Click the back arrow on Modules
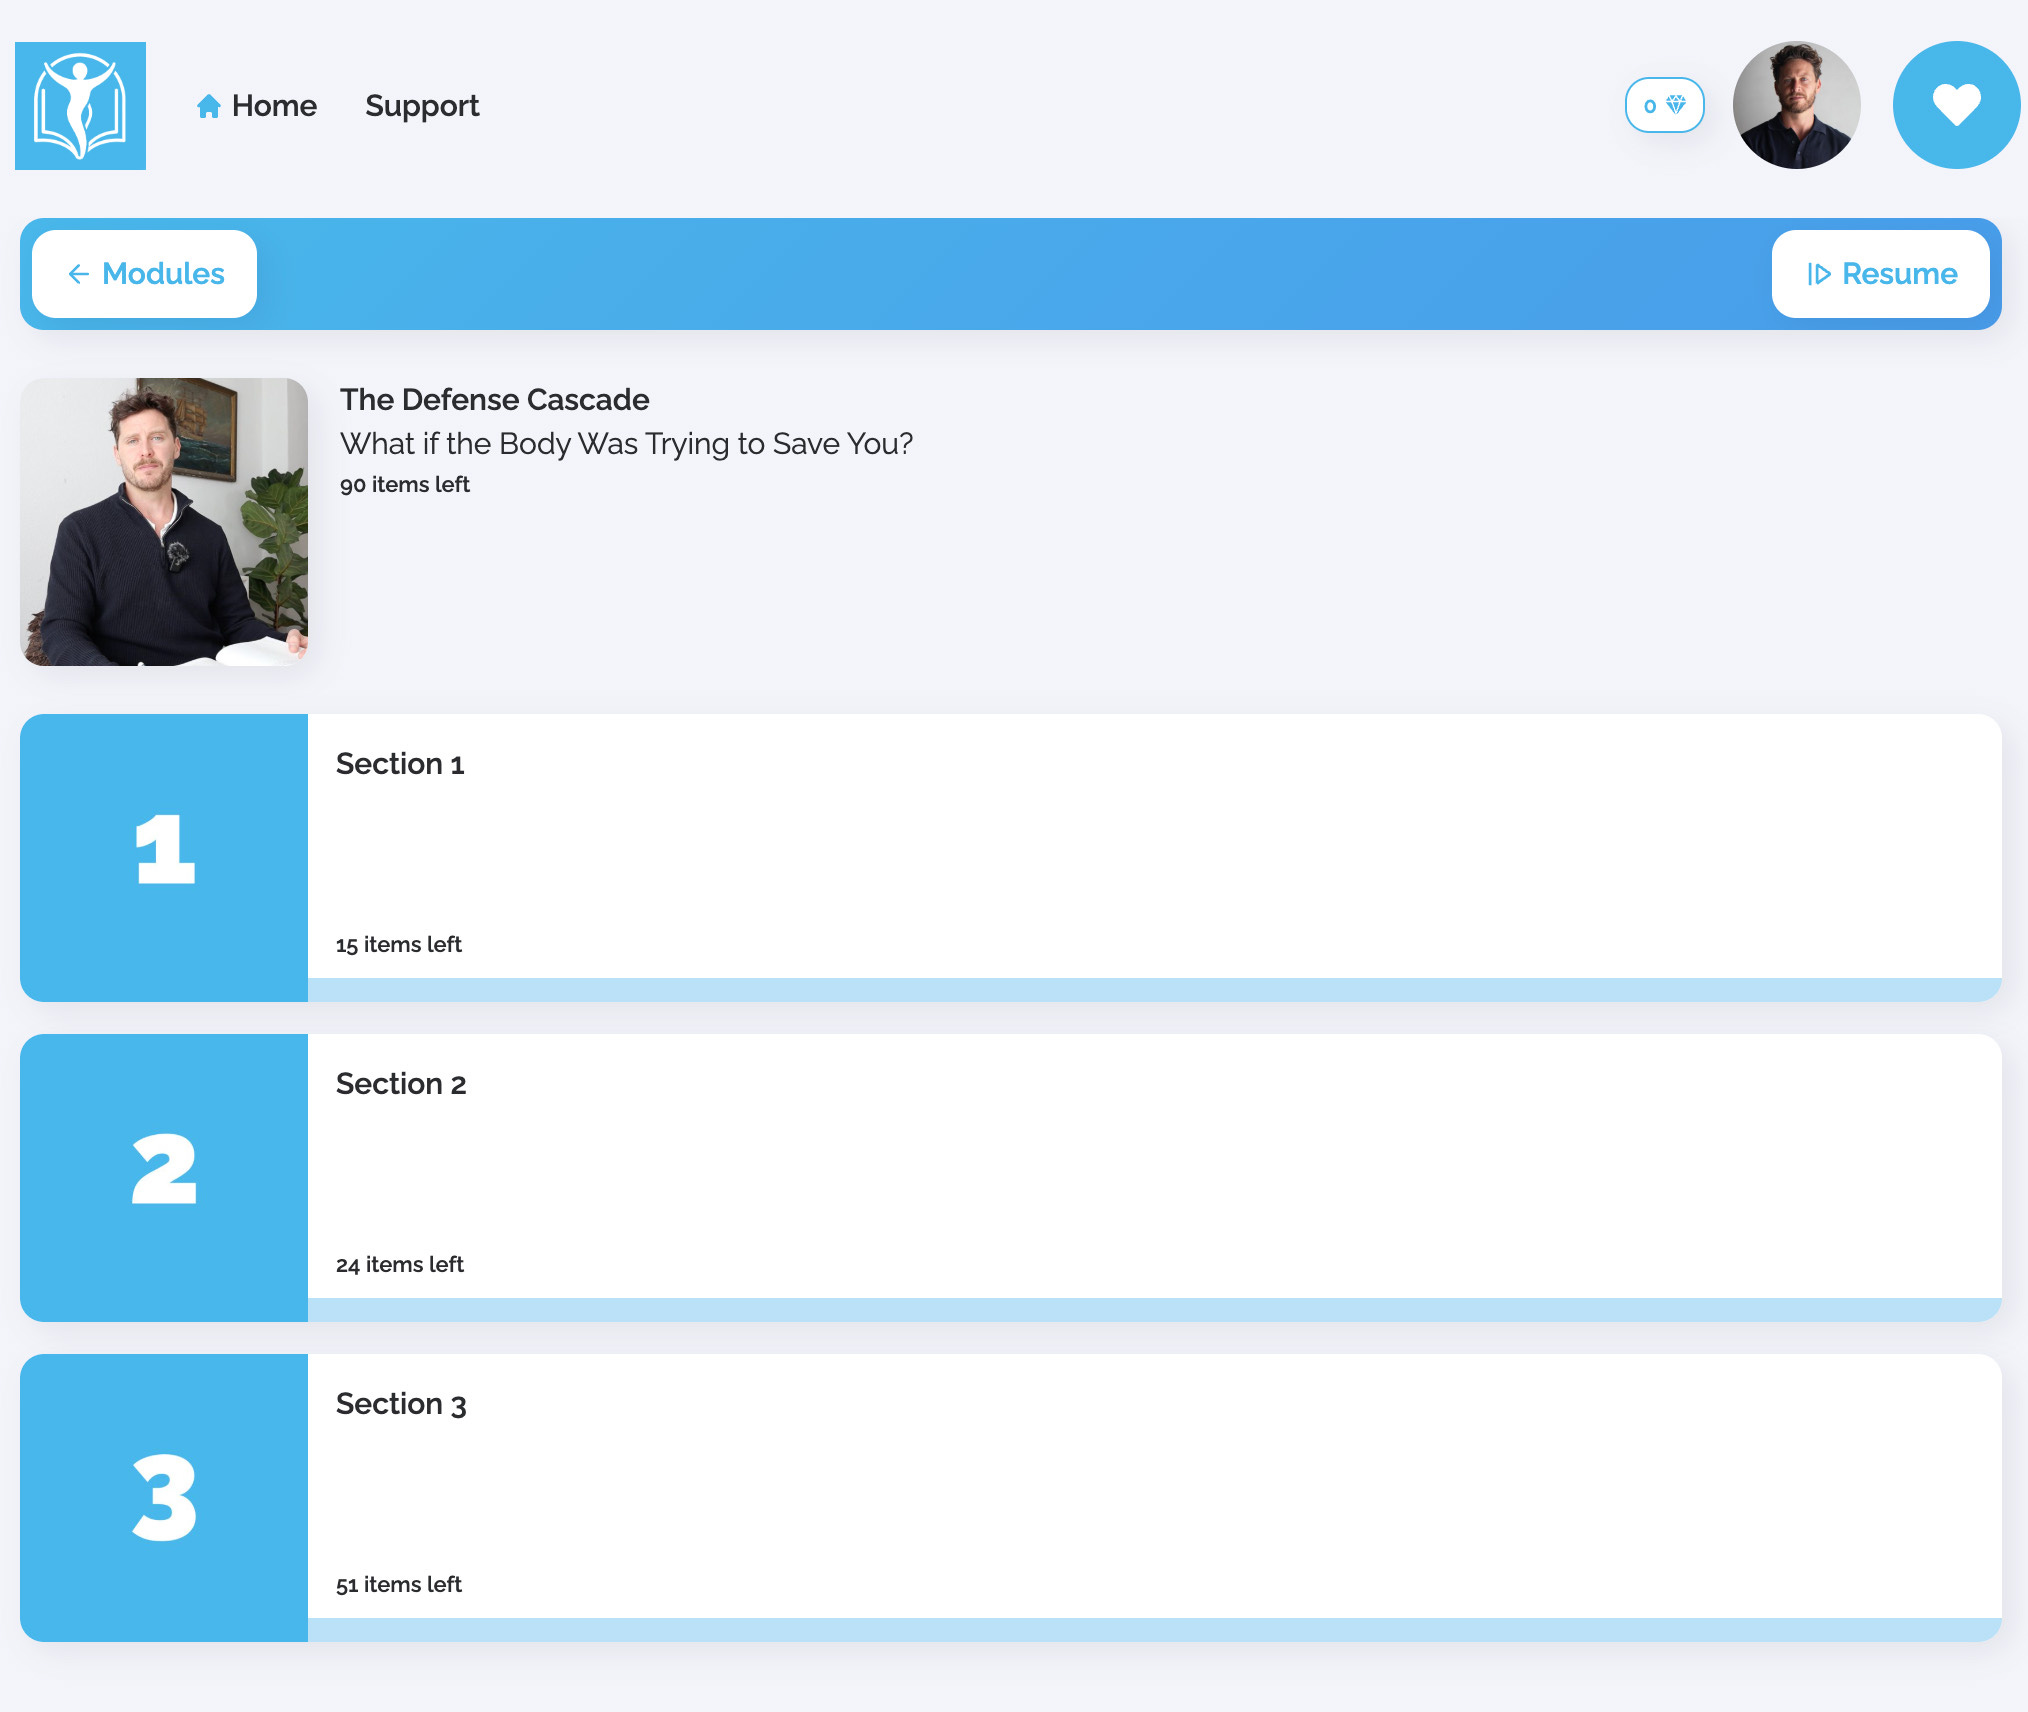 79,274
